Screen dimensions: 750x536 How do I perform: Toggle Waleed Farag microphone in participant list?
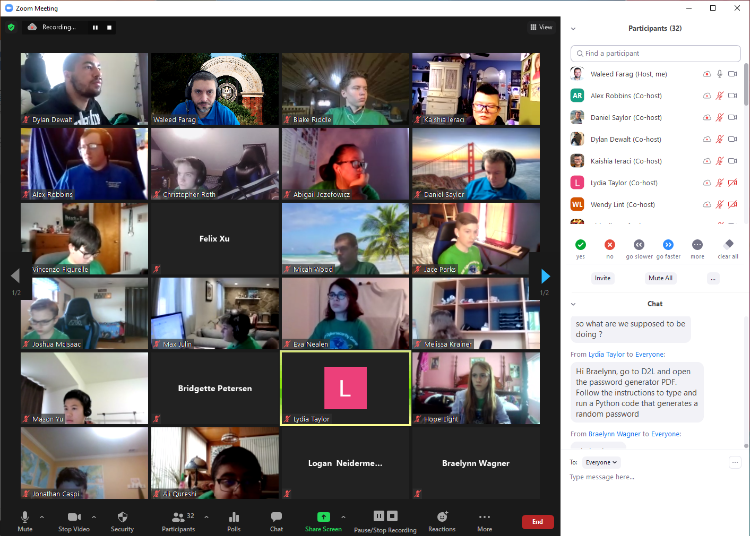pyautogui.click(x=719, y=74)
